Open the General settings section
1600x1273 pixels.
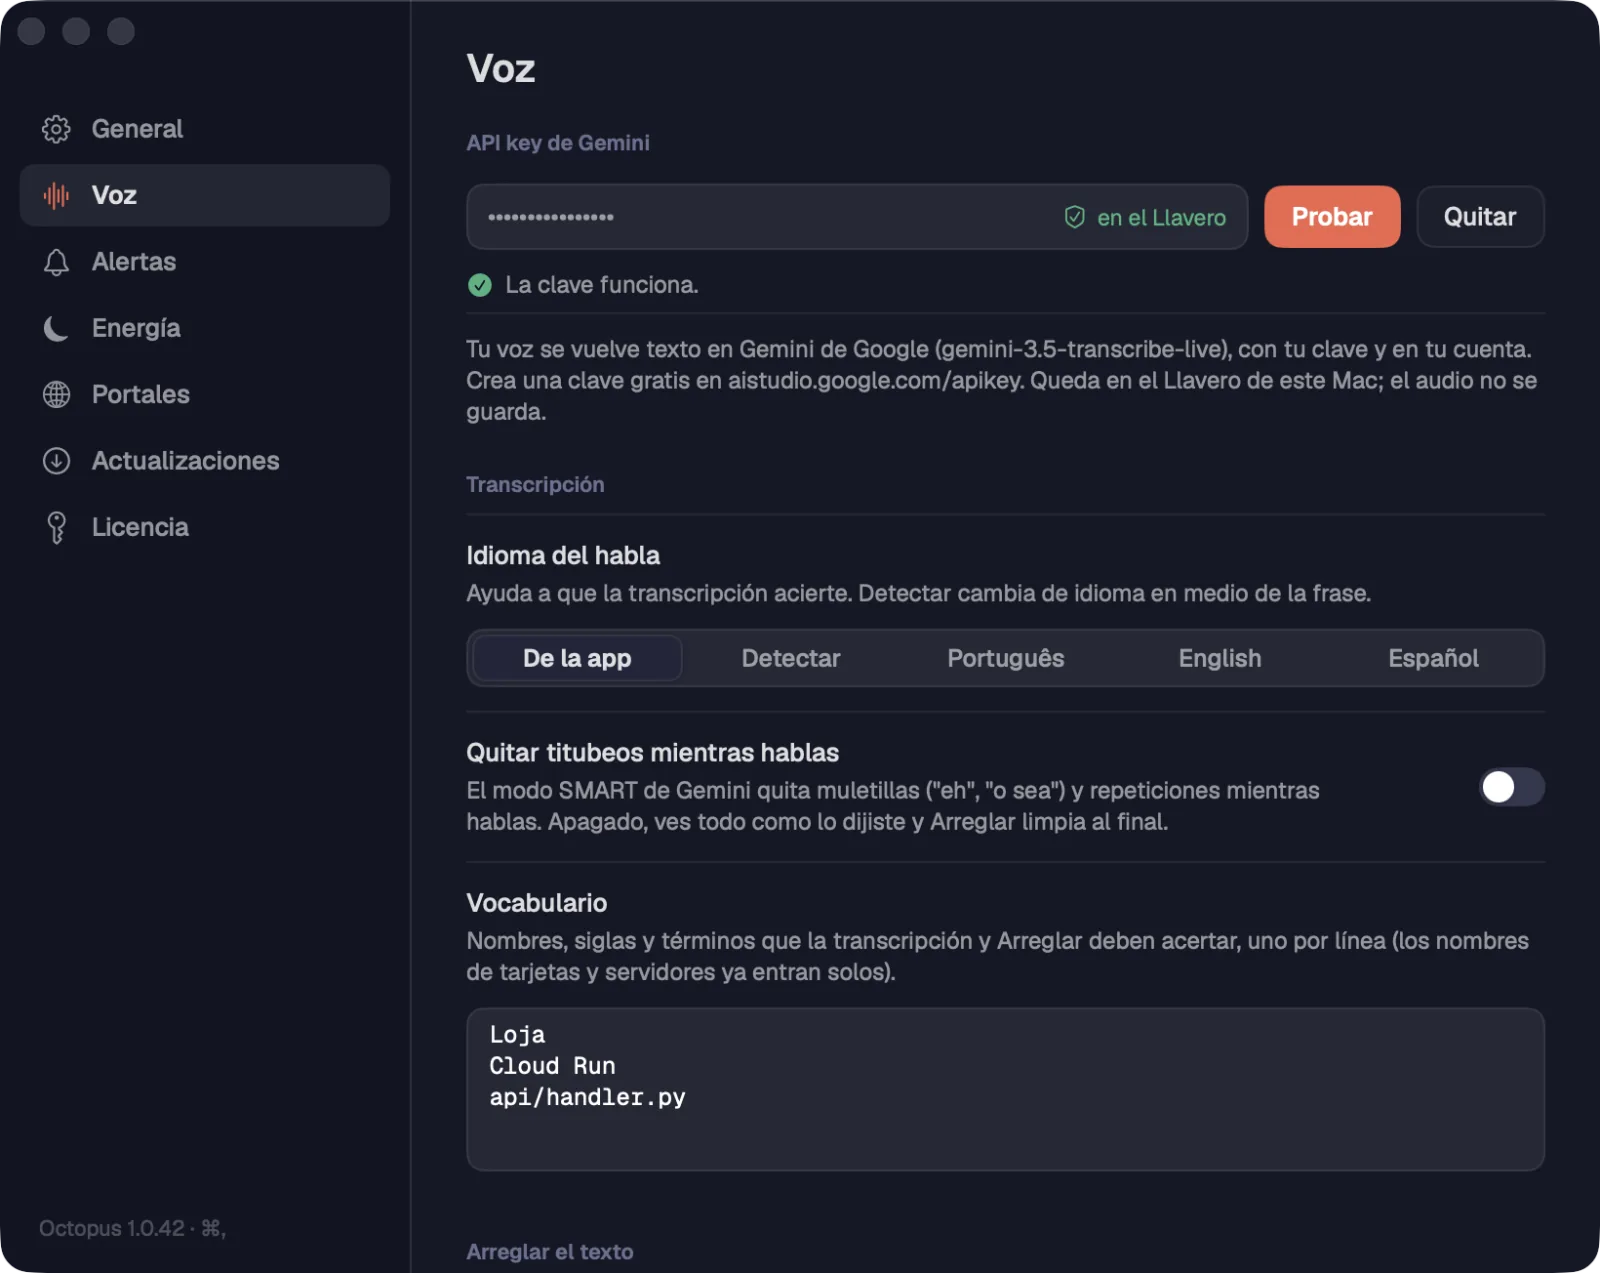point(205,129)
